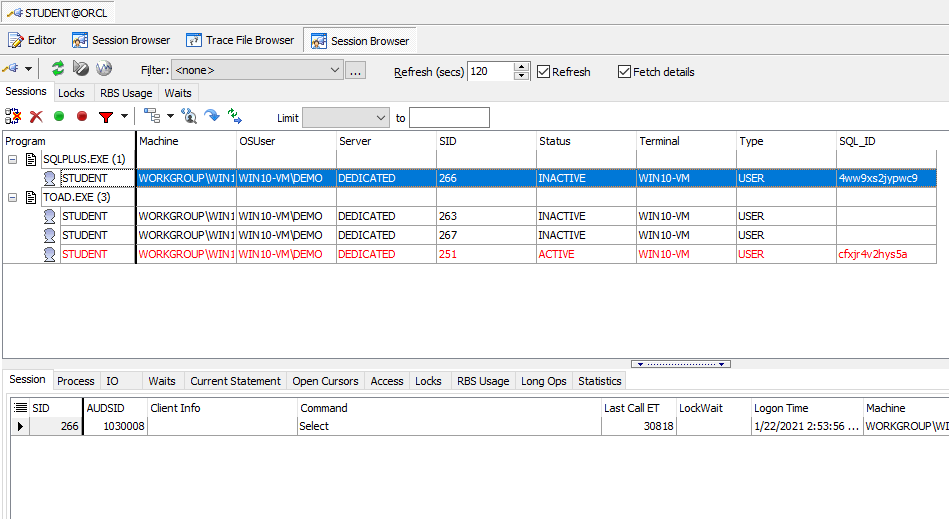Sort by the Program column header

point(69,141)
